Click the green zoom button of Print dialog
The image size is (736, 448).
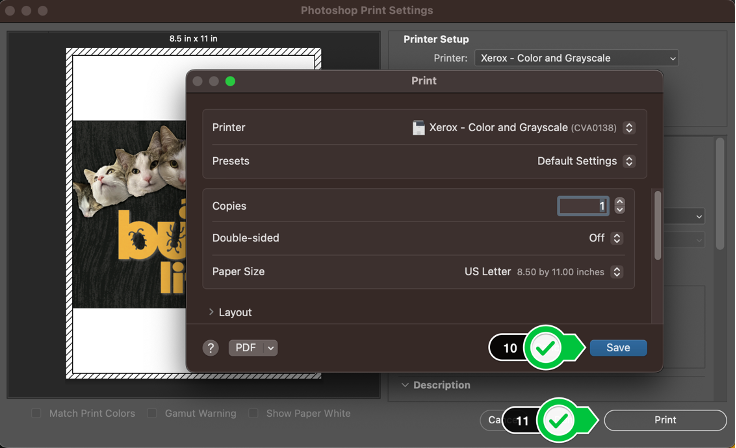click(x=230, y=81)
